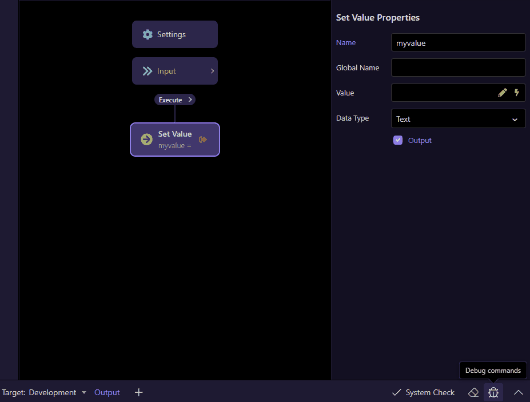Click the lightning bolt expression icon

pos(517,92)
